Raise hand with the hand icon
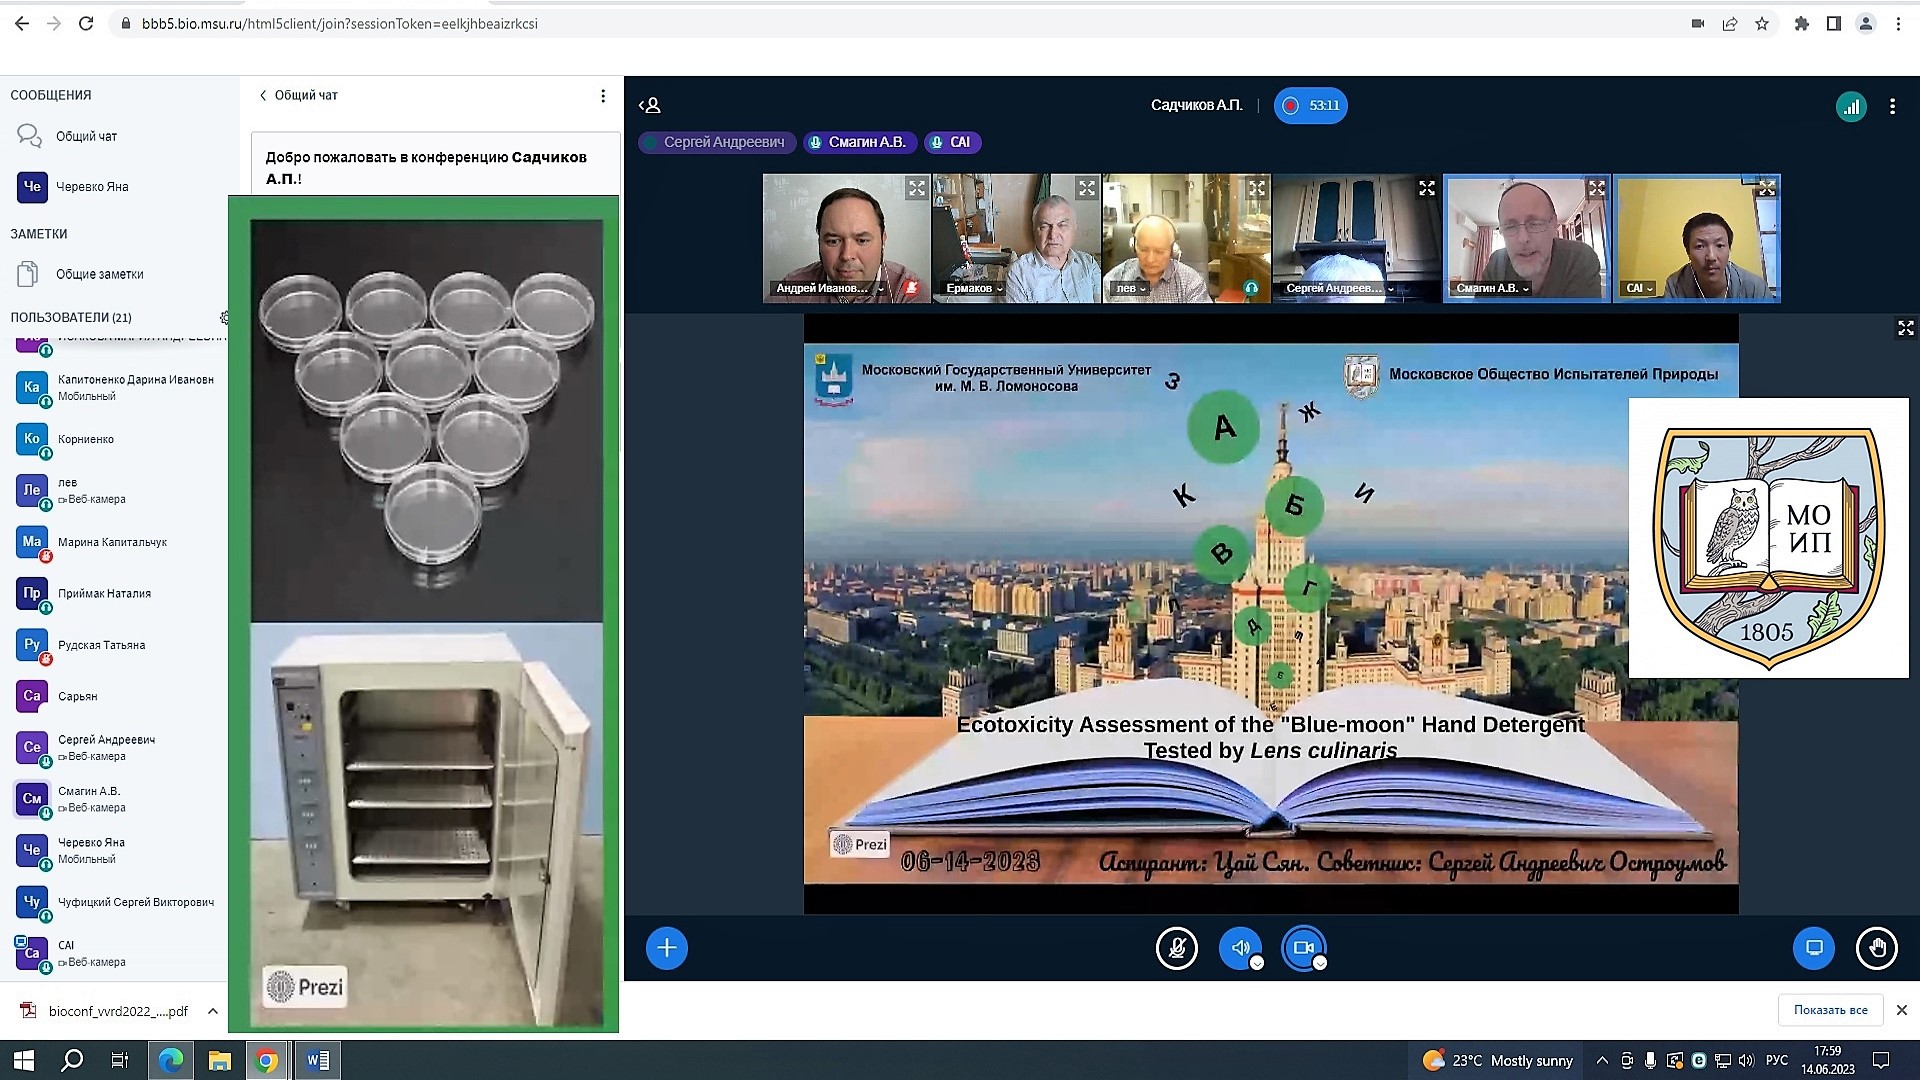The width and height of the screenshot is (1920, 1080). point(1877,948)
